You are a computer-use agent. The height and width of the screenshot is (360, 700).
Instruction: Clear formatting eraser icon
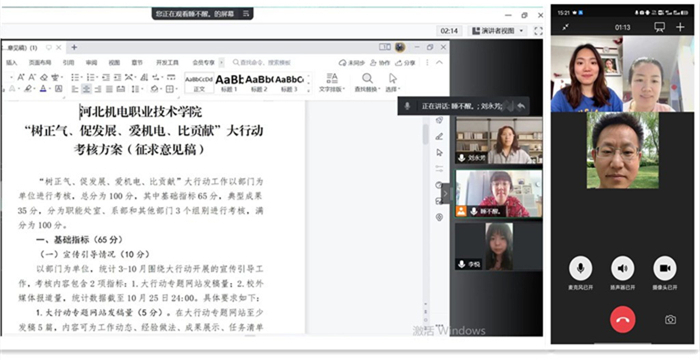point(45,77)
